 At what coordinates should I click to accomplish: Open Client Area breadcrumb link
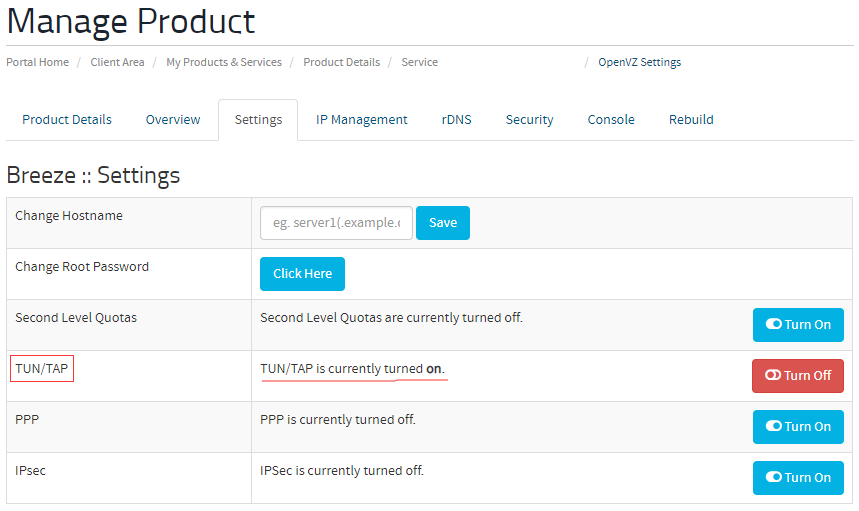[117, 62]
